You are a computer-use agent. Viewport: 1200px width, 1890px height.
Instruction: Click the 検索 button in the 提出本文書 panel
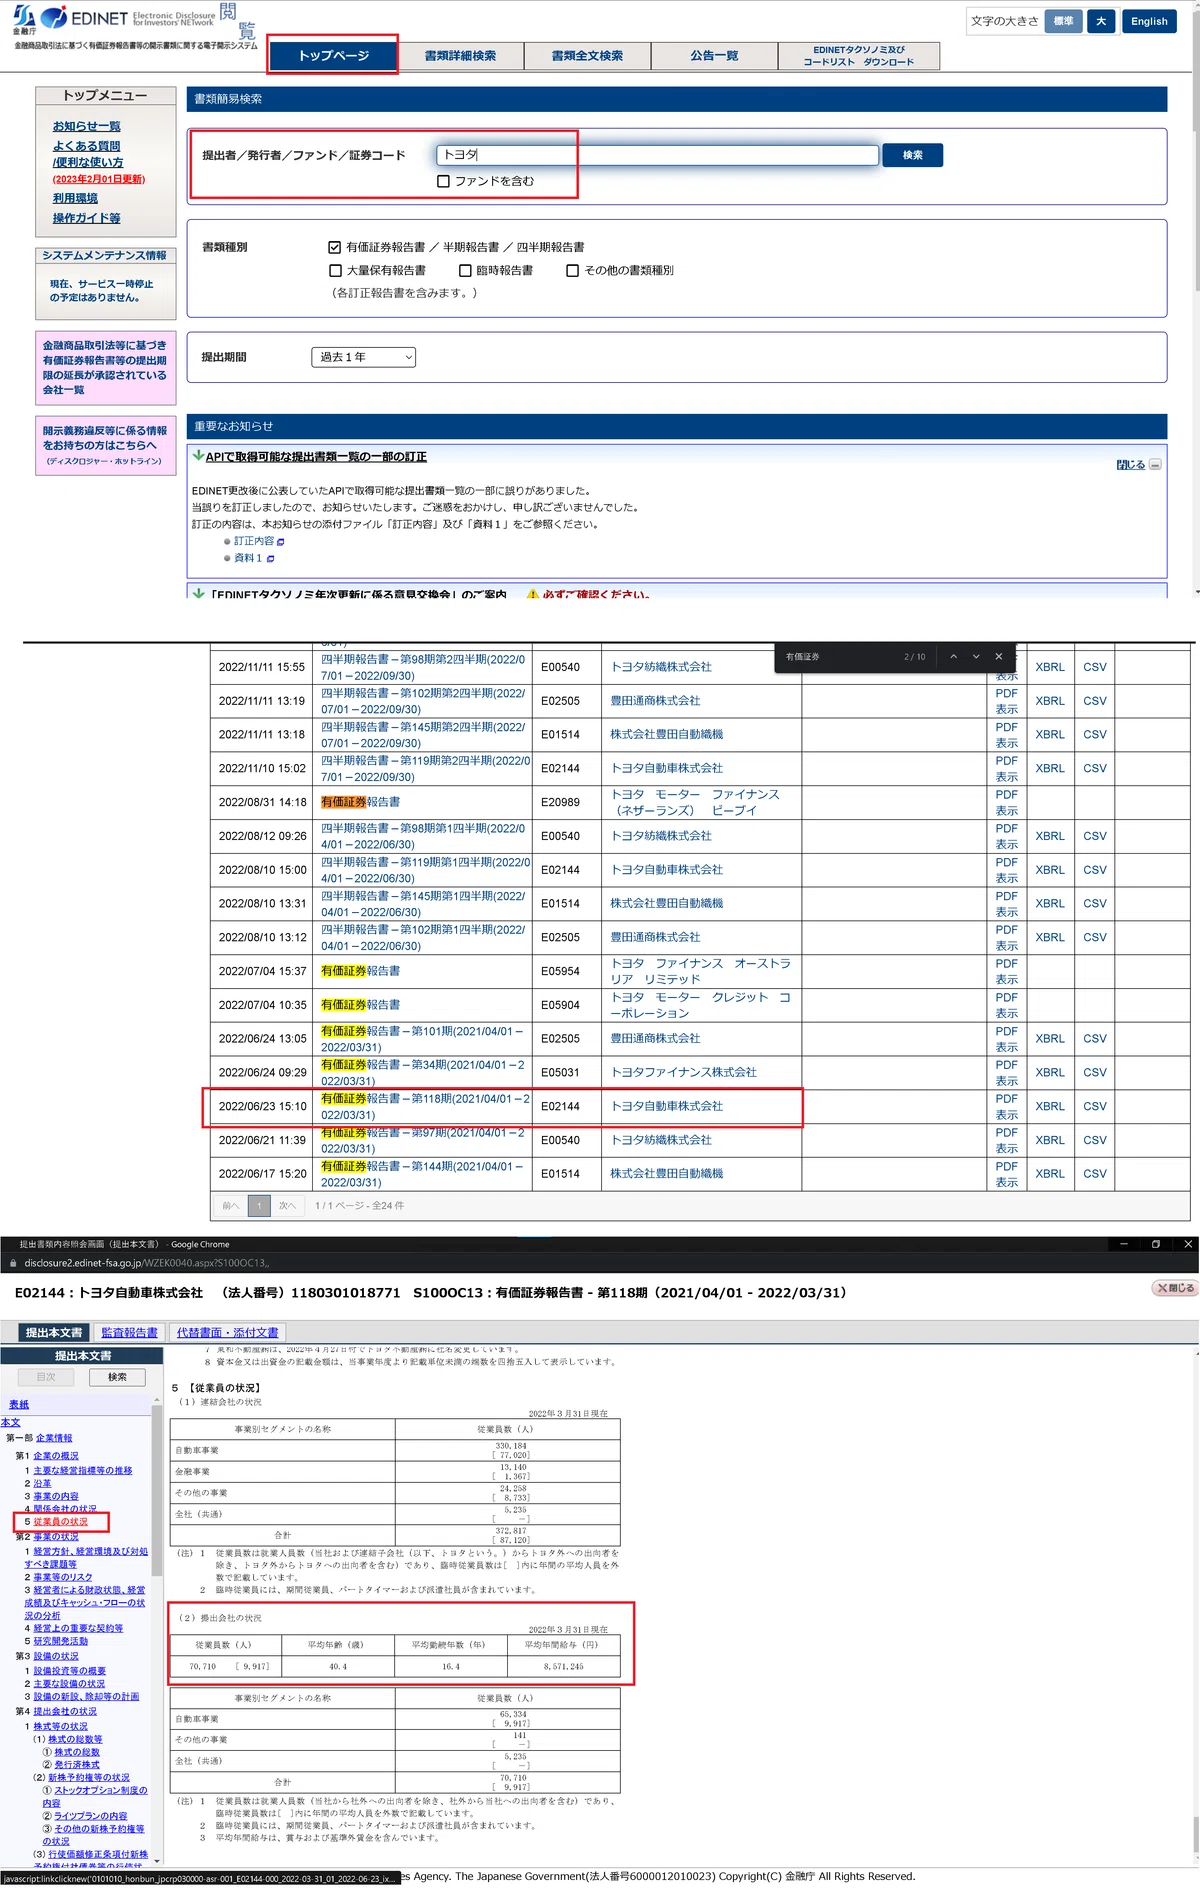coord(117,1377)
